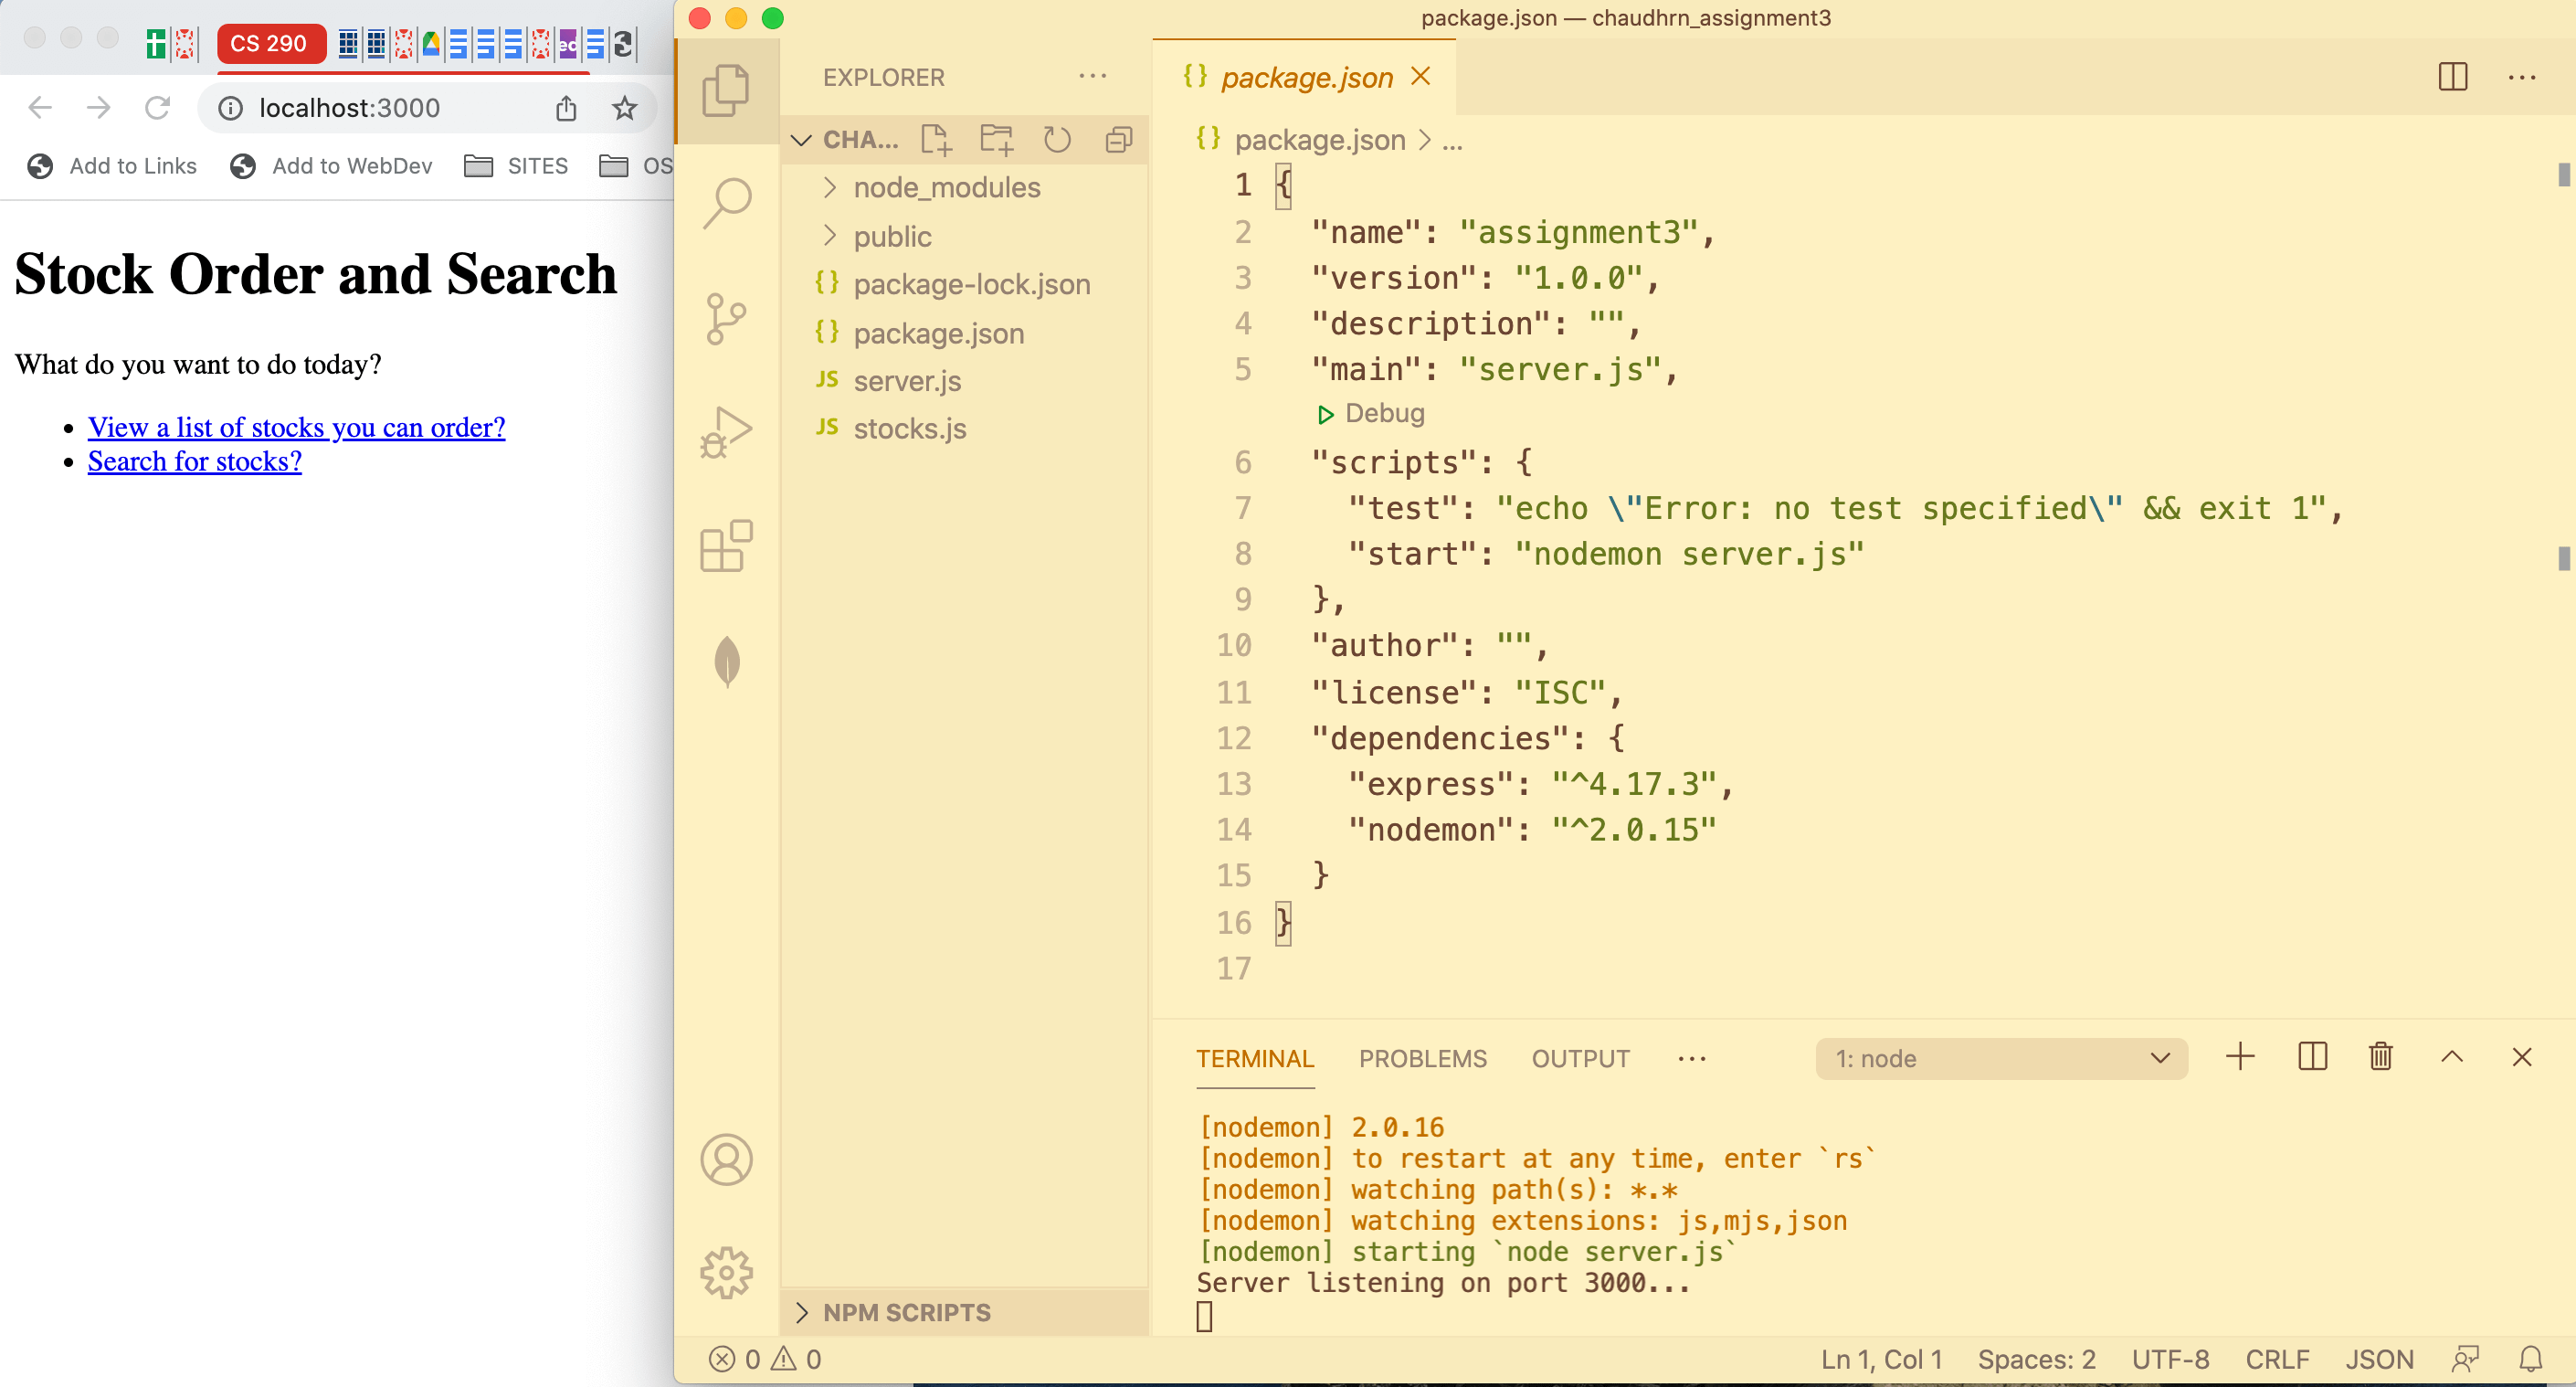The height and width of the screenshot is (1387, 2576).
Task: Open the Source Control view
Action: (x=727, y=318)
